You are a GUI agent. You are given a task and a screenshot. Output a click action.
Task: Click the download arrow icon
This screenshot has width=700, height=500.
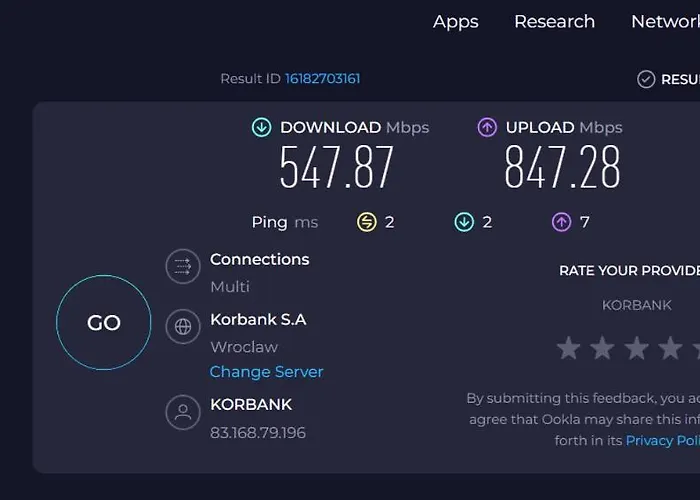coord(262,127)
